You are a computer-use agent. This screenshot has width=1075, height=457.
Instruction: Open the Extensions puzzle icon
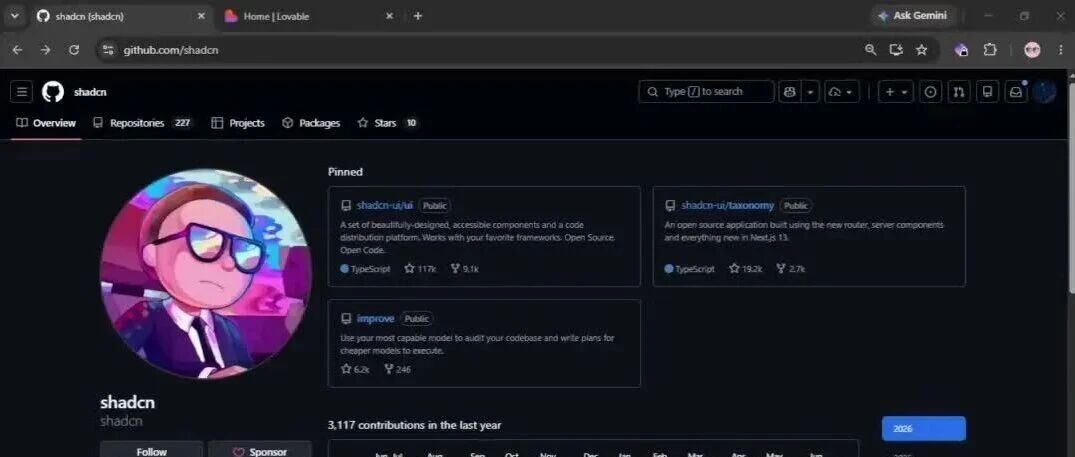click(x=990, y=50)
